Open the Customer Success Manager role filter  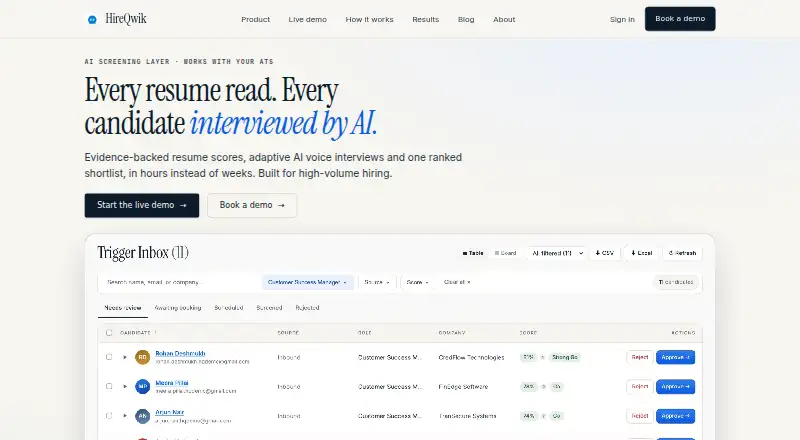pos(308,282)
